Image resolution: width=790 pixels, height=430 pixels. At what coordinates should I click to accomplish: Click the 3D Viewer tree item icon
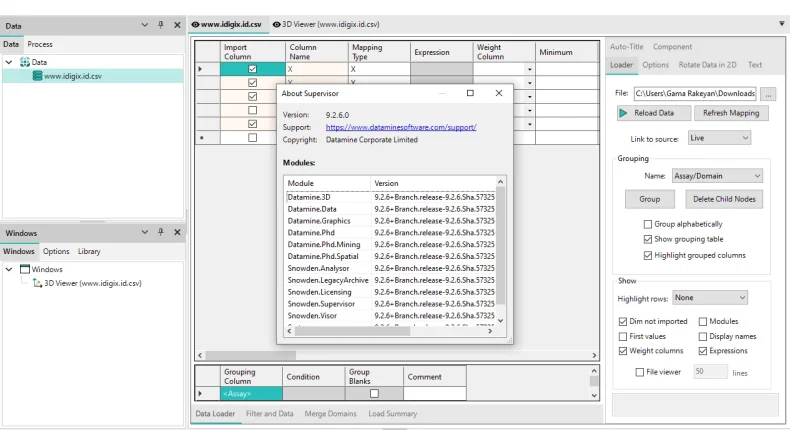point(37,283)
